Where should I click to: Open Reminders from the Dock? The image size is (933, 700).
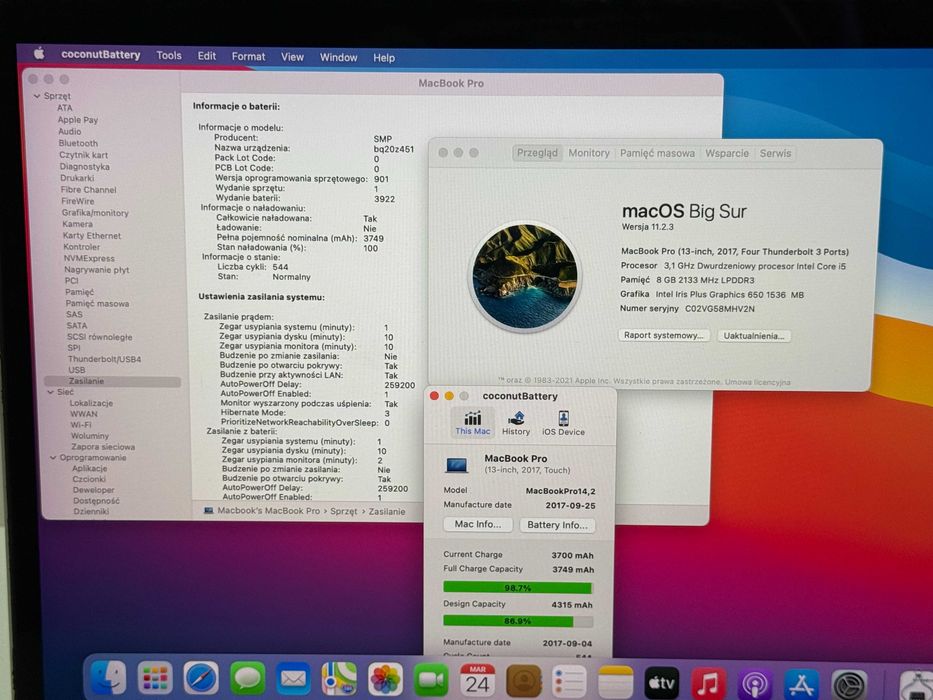(x=569, y=682)
